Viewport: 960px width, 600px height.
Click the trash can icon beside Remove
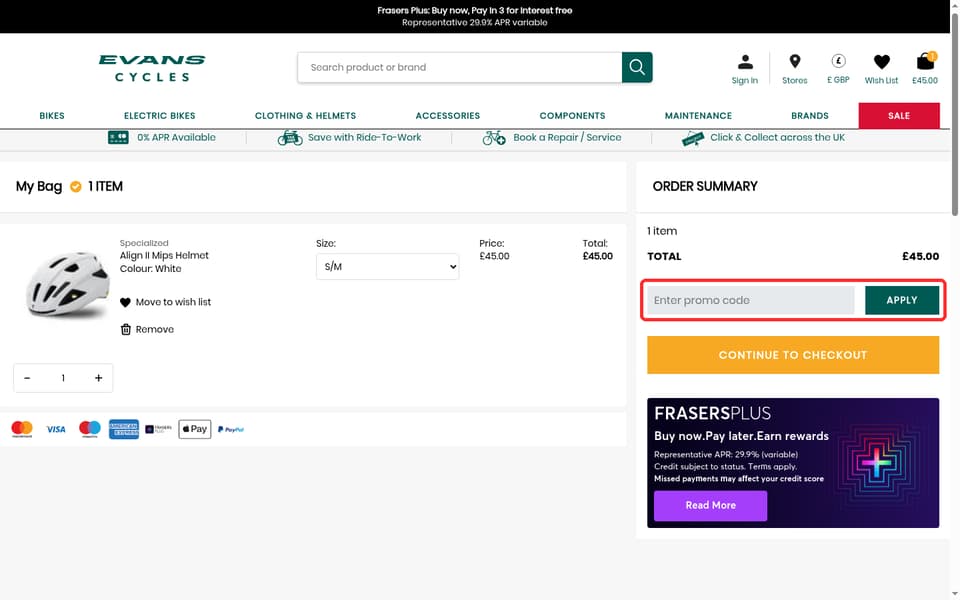pos(126,329)
